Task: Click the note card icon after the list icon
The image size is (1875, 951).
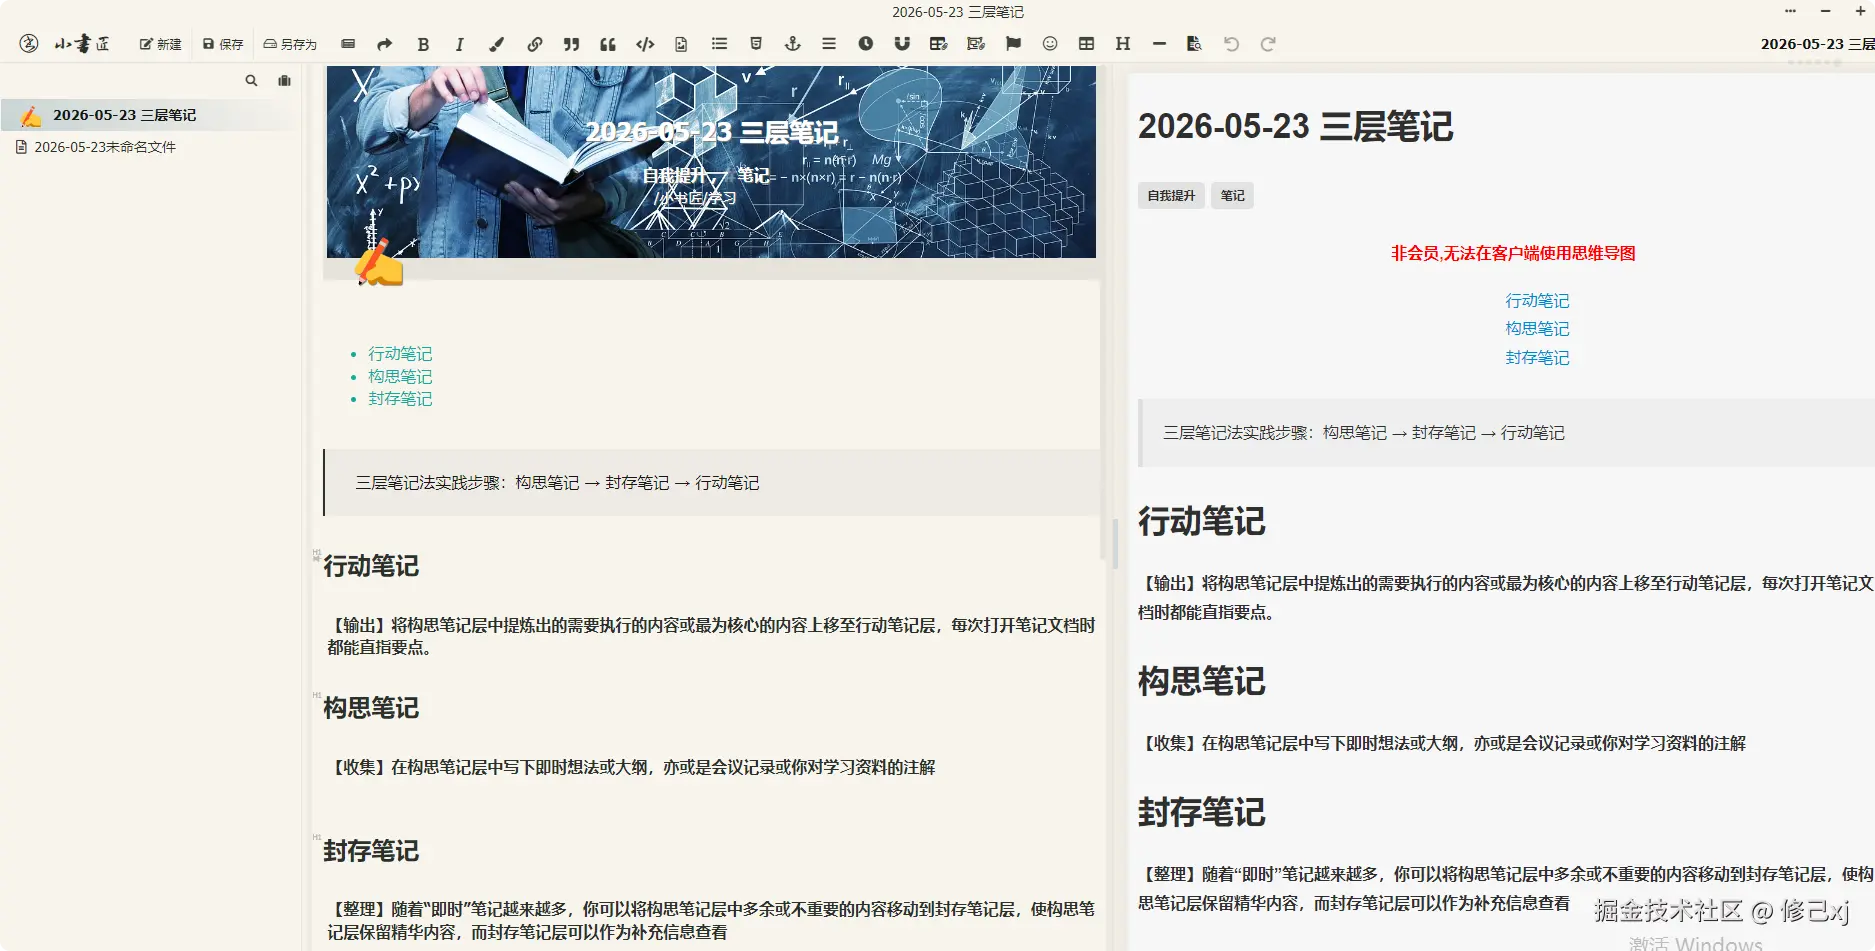Action: point(756,44)
